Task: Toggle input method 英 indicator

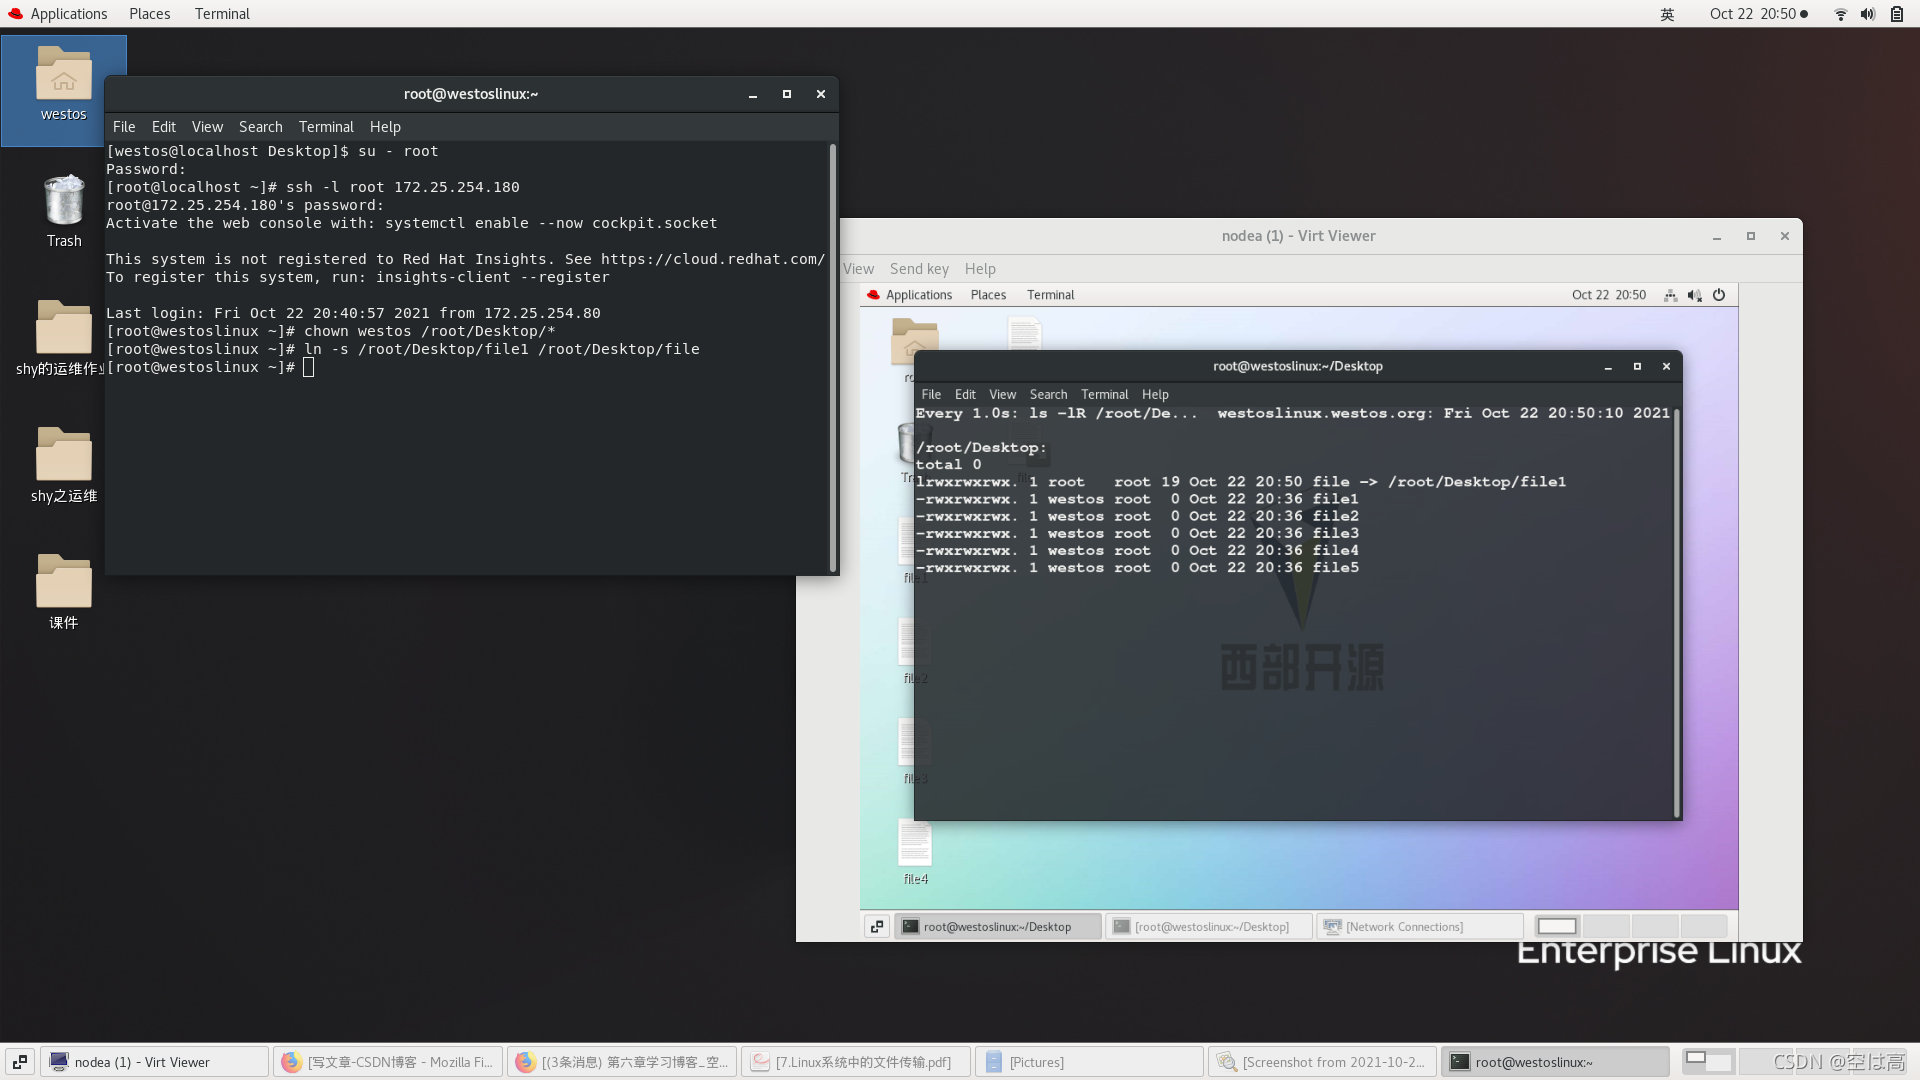Action: coord(1667,14)
